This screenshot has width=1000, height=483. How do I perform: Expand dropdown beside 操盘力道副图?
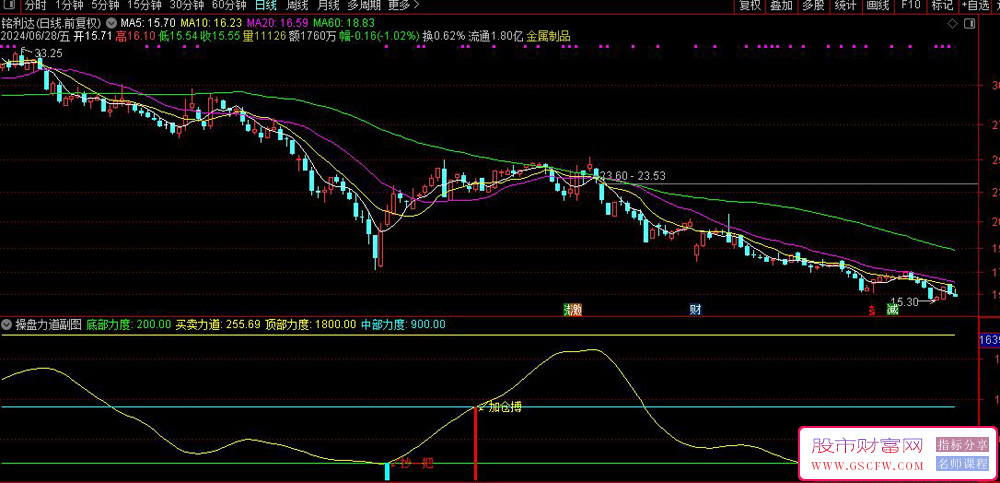click(8, 324)
